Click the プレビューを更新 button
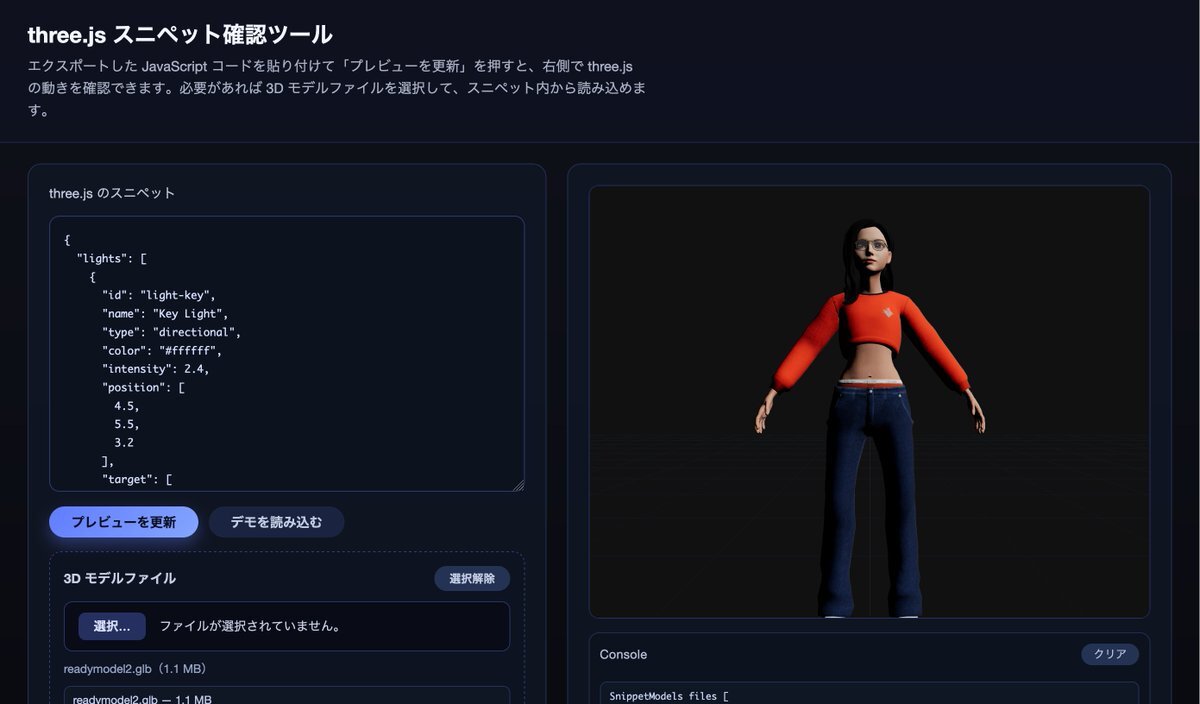Image resolution: width=1200 pixels, height=704 pixels. [123, 522]
